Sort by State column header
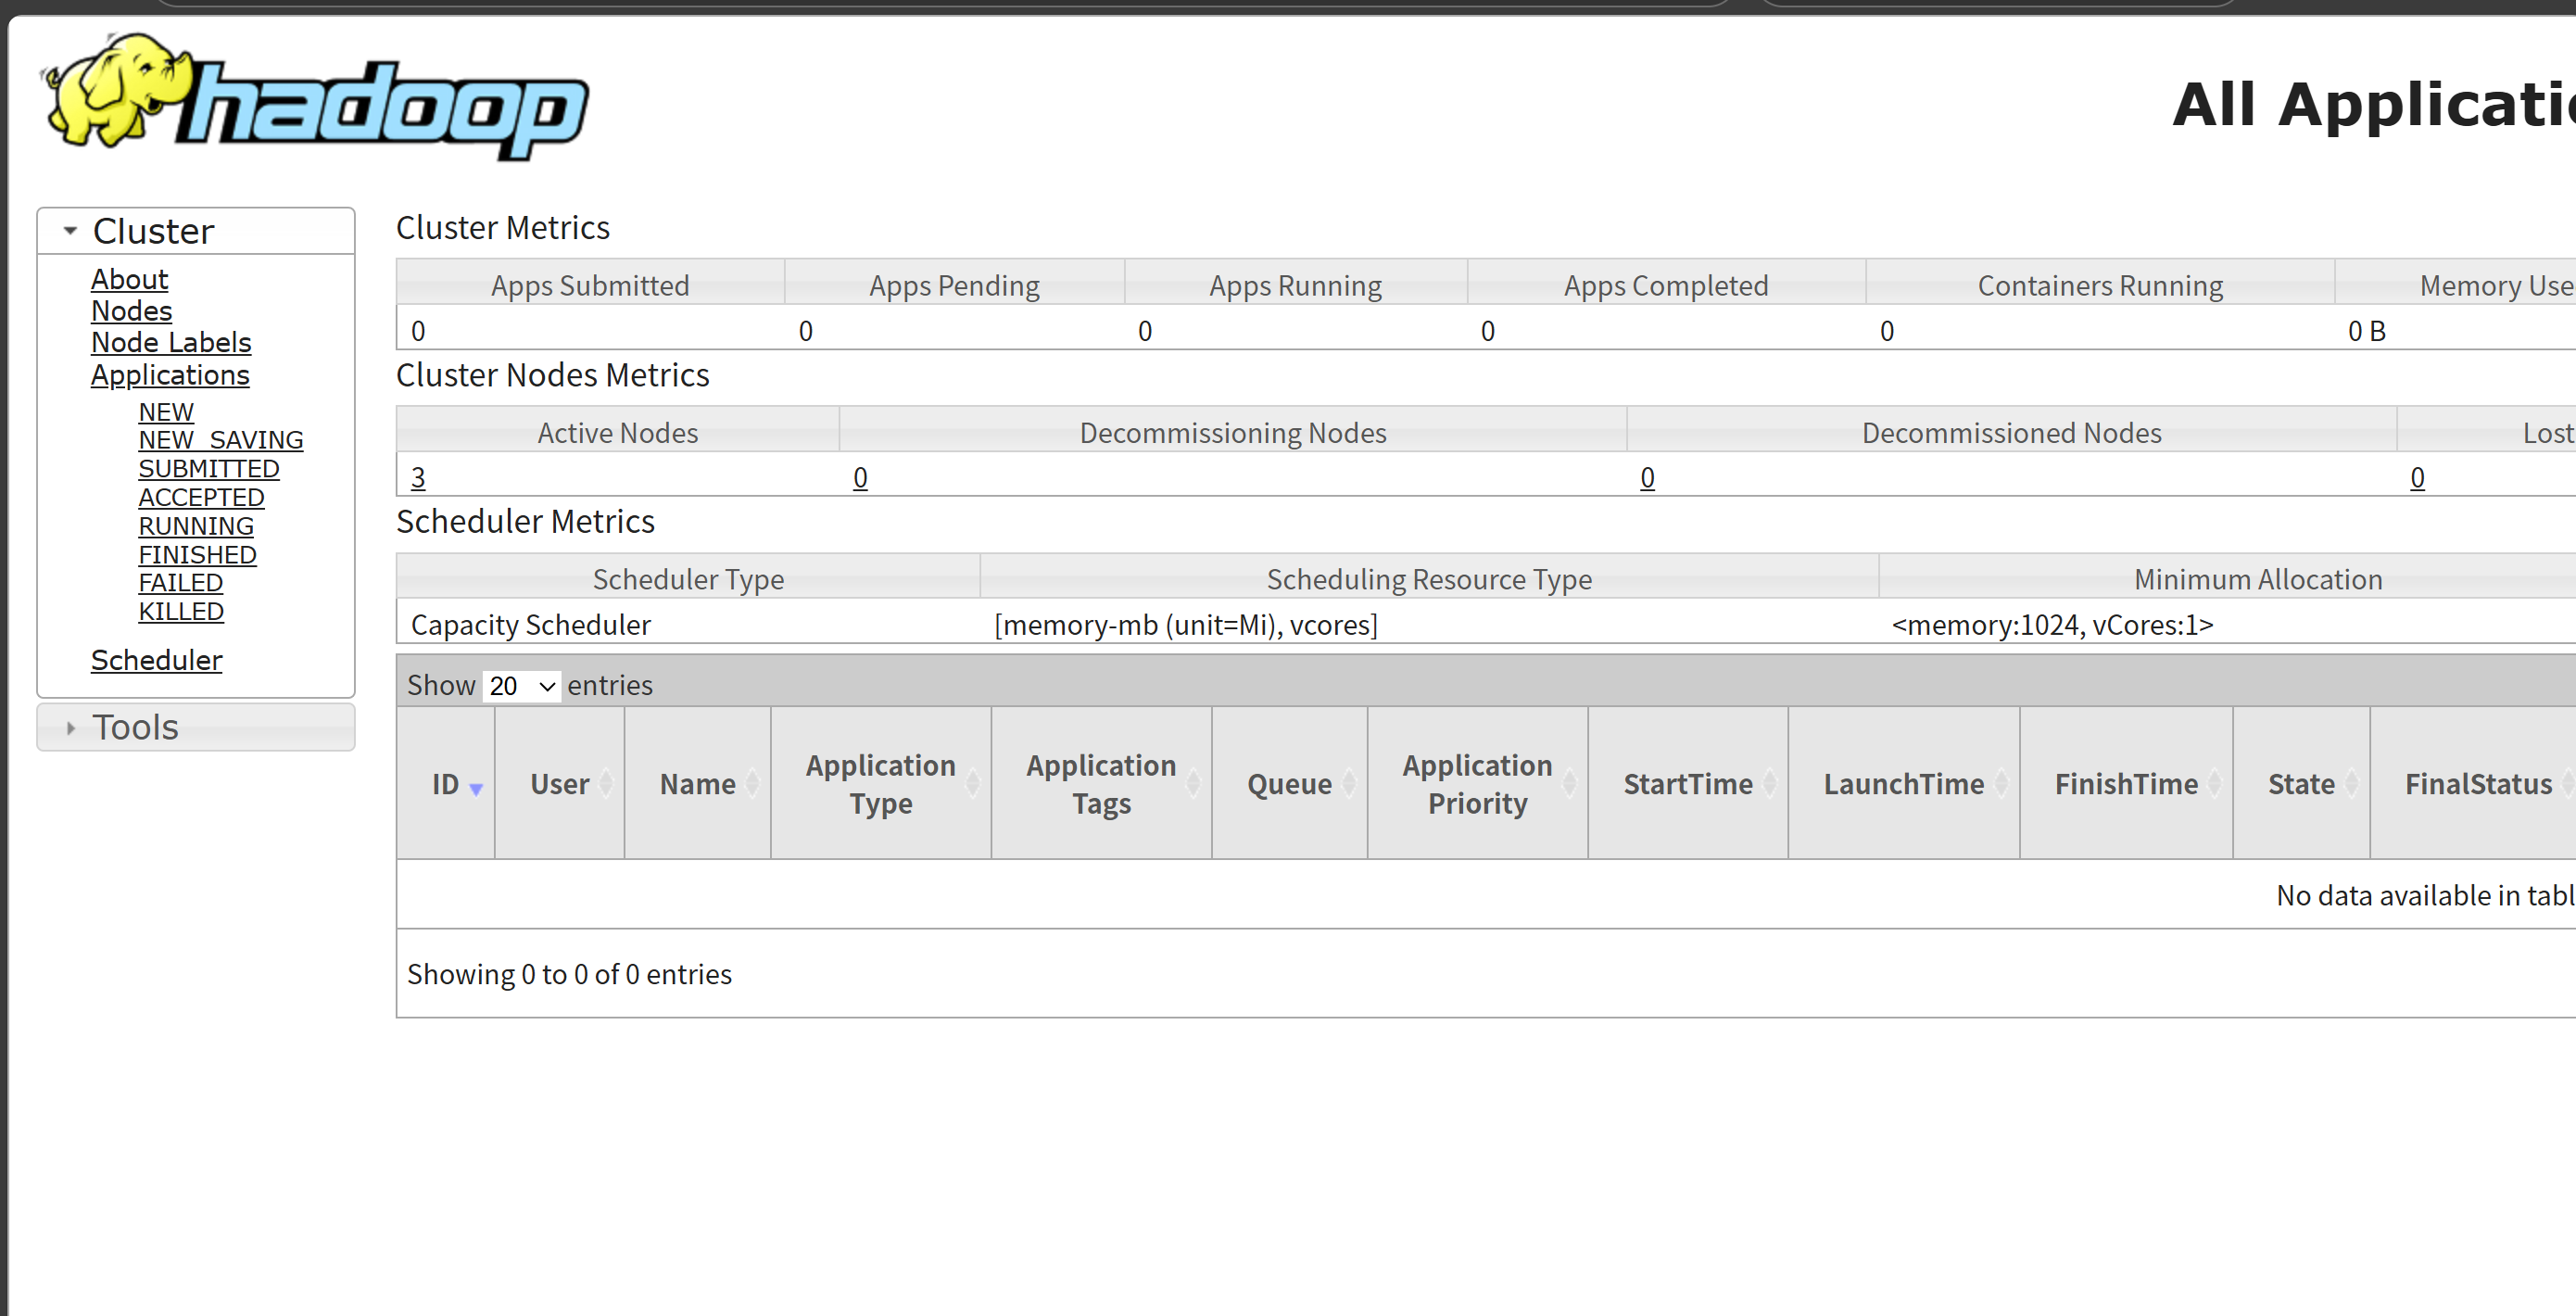 coord(2300,783)
